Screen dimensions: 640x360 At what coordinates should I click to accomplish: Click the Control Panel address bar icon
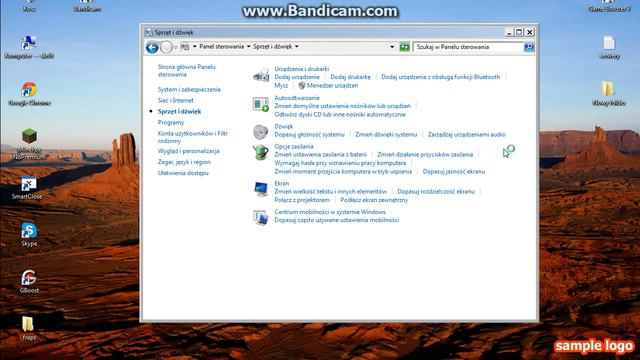click(x=185, y=47)
